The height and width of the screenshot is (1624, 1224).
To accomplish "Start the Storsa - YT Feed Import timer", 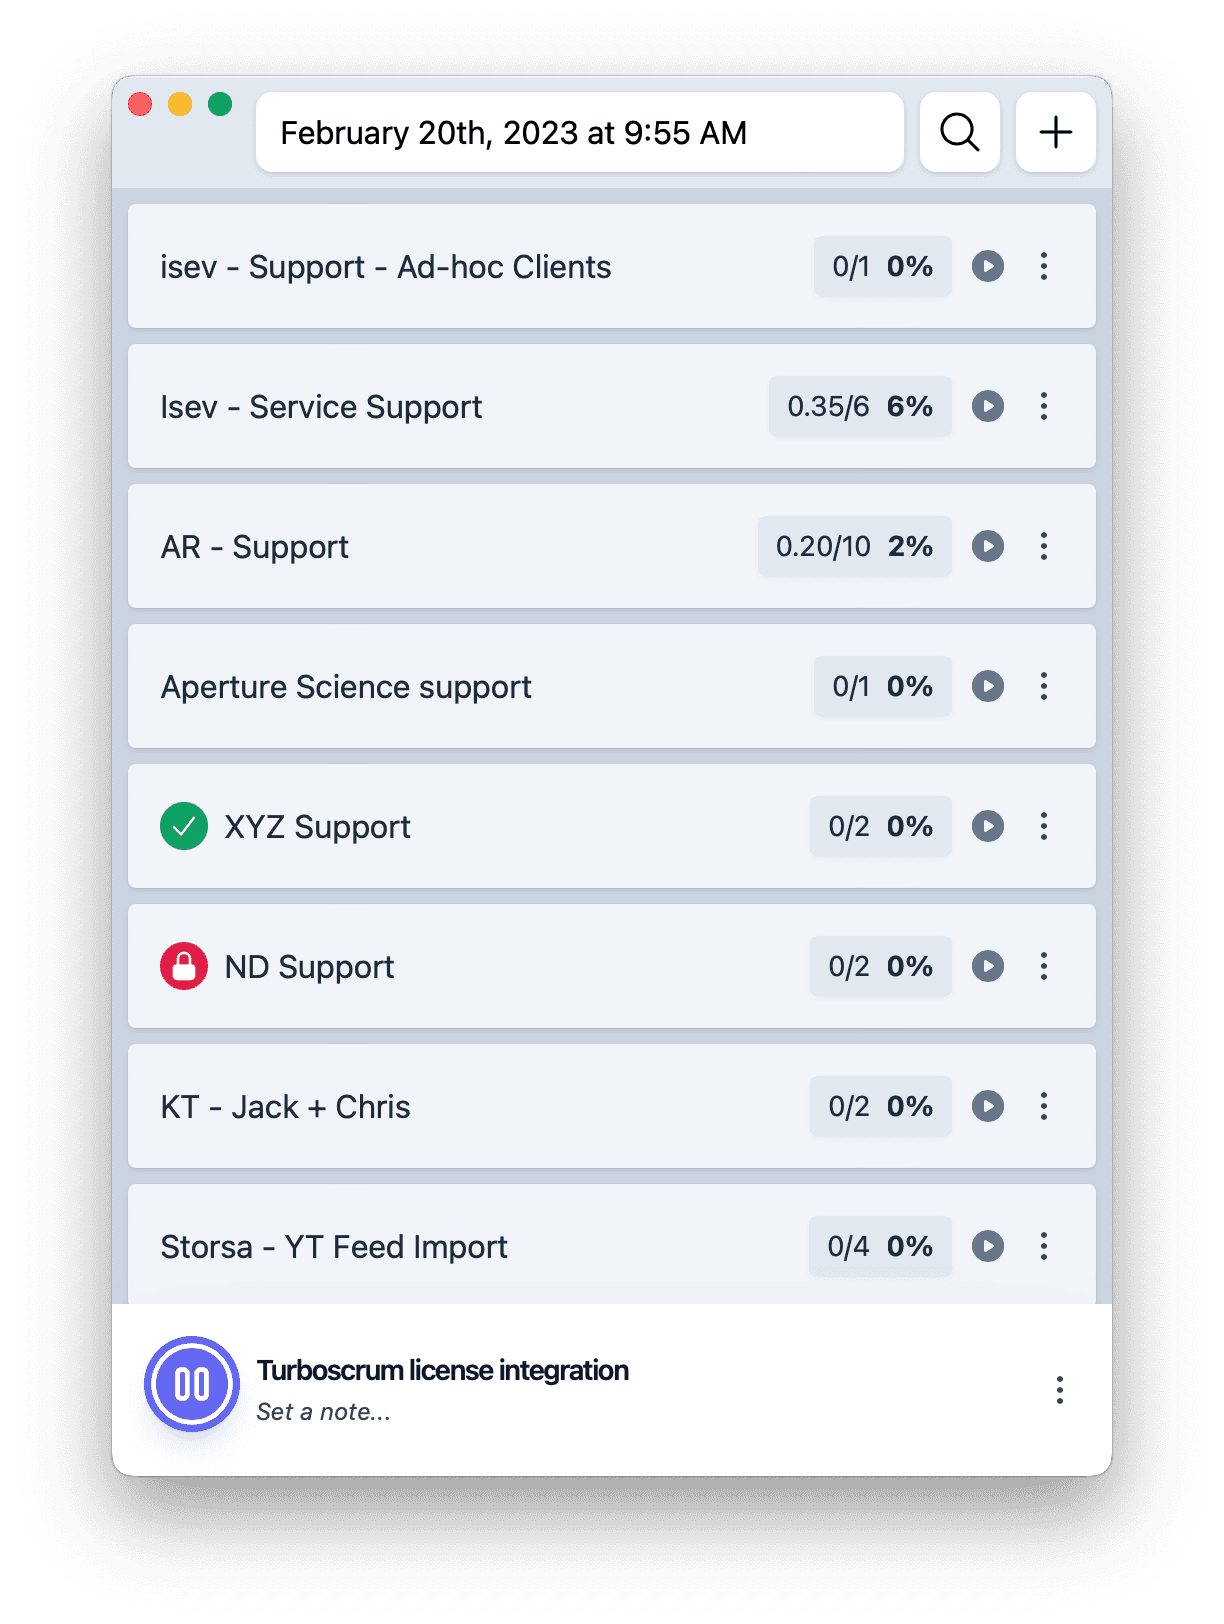I will [988, 1246].
